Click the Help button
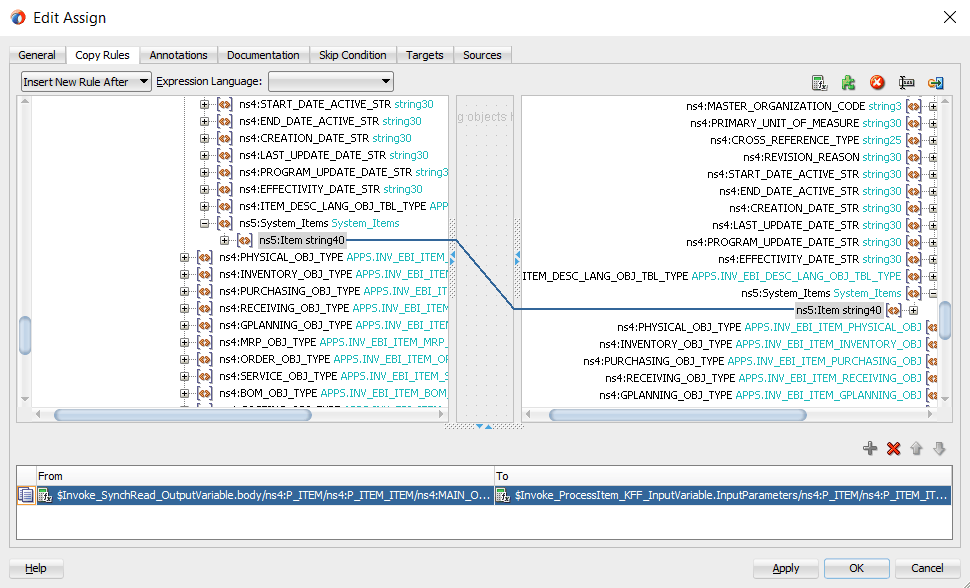Image resolution: width=970 pixels, height=588 pixels. [36, 568]
